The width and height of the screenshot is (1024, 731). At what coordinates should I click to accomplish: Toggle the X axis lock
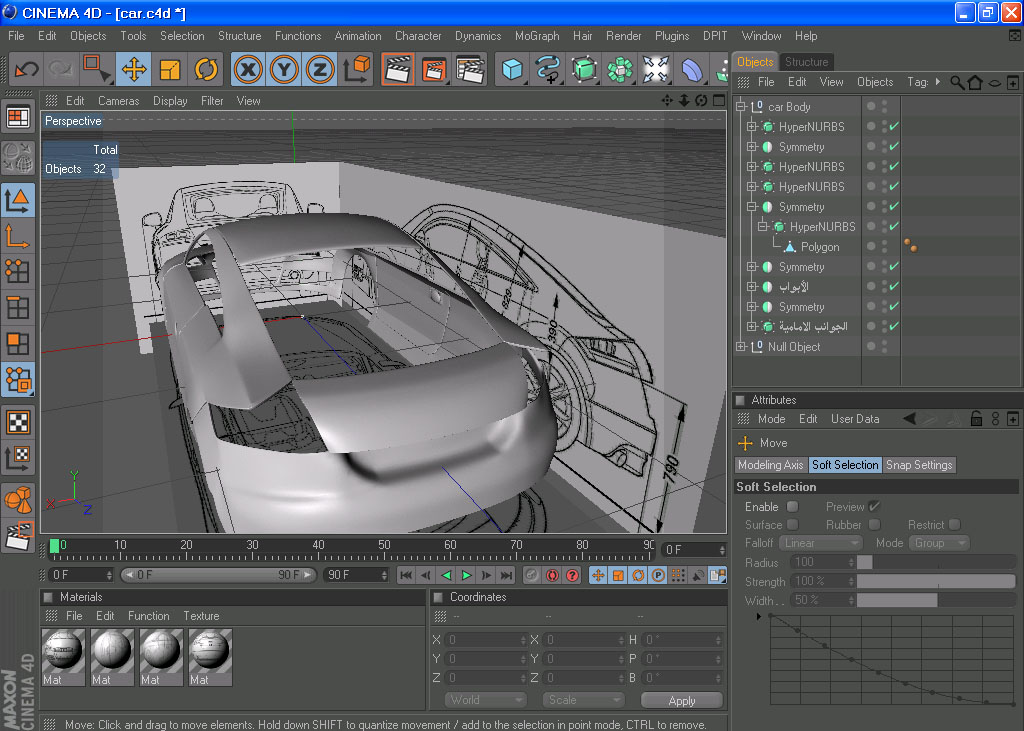pos(248,69)
